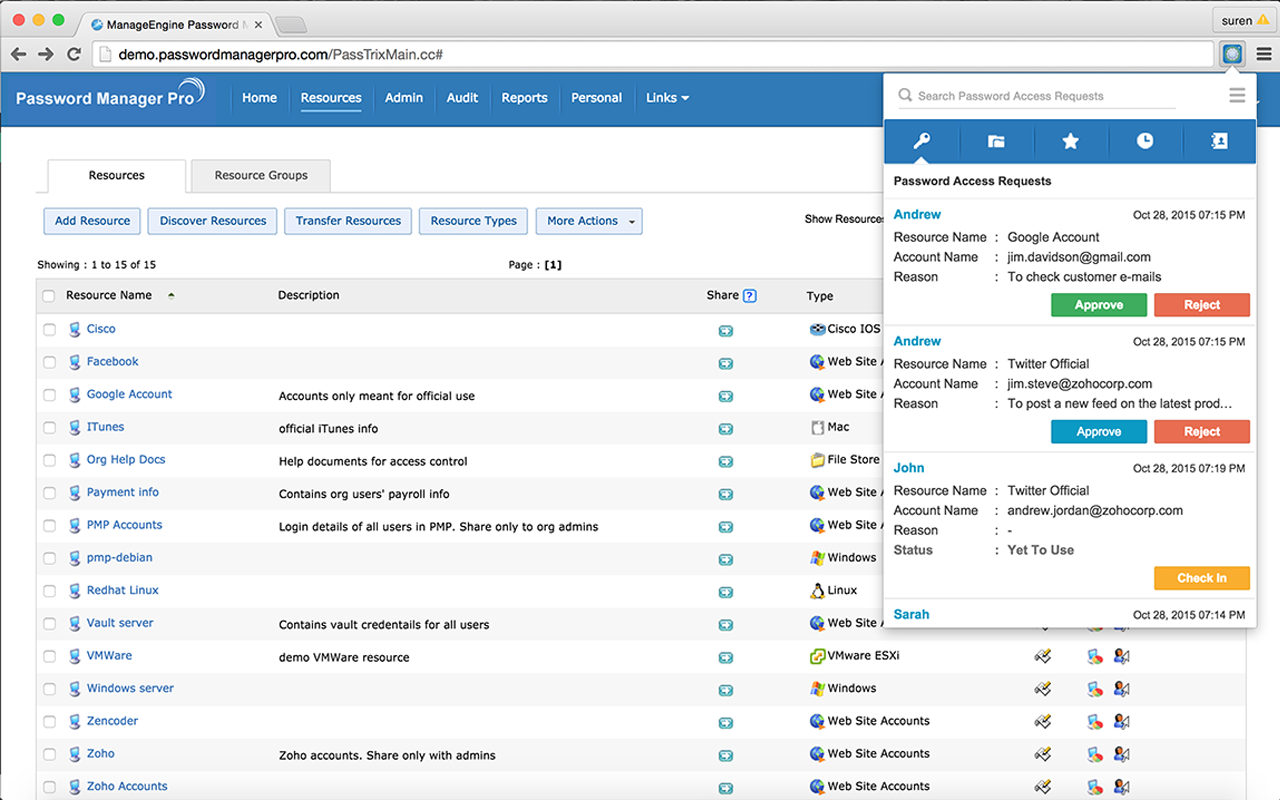Open the Links dropdown menu
Screen dimensions: 1280x800
[667, 98]
